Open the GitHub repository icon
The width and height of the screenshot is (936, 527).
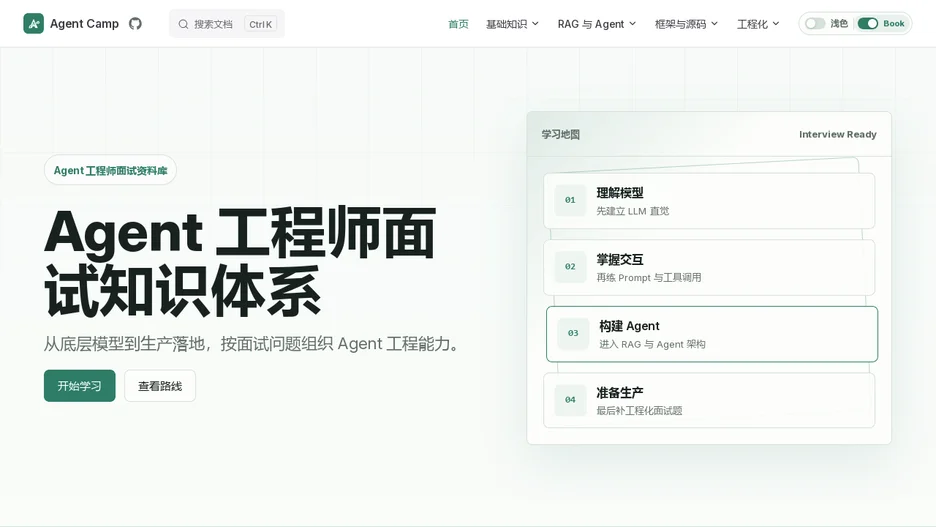[136, 24]
